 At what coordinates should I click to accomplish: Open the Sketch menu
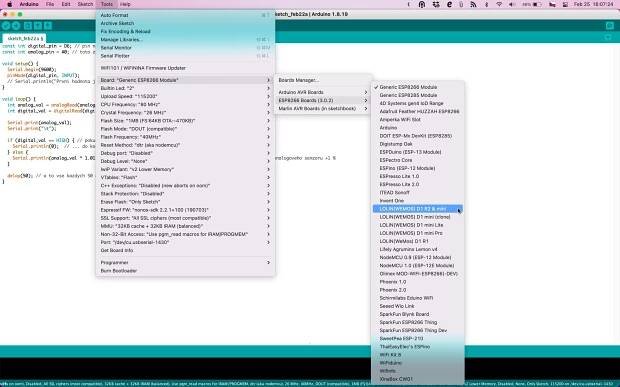point(85,4)
